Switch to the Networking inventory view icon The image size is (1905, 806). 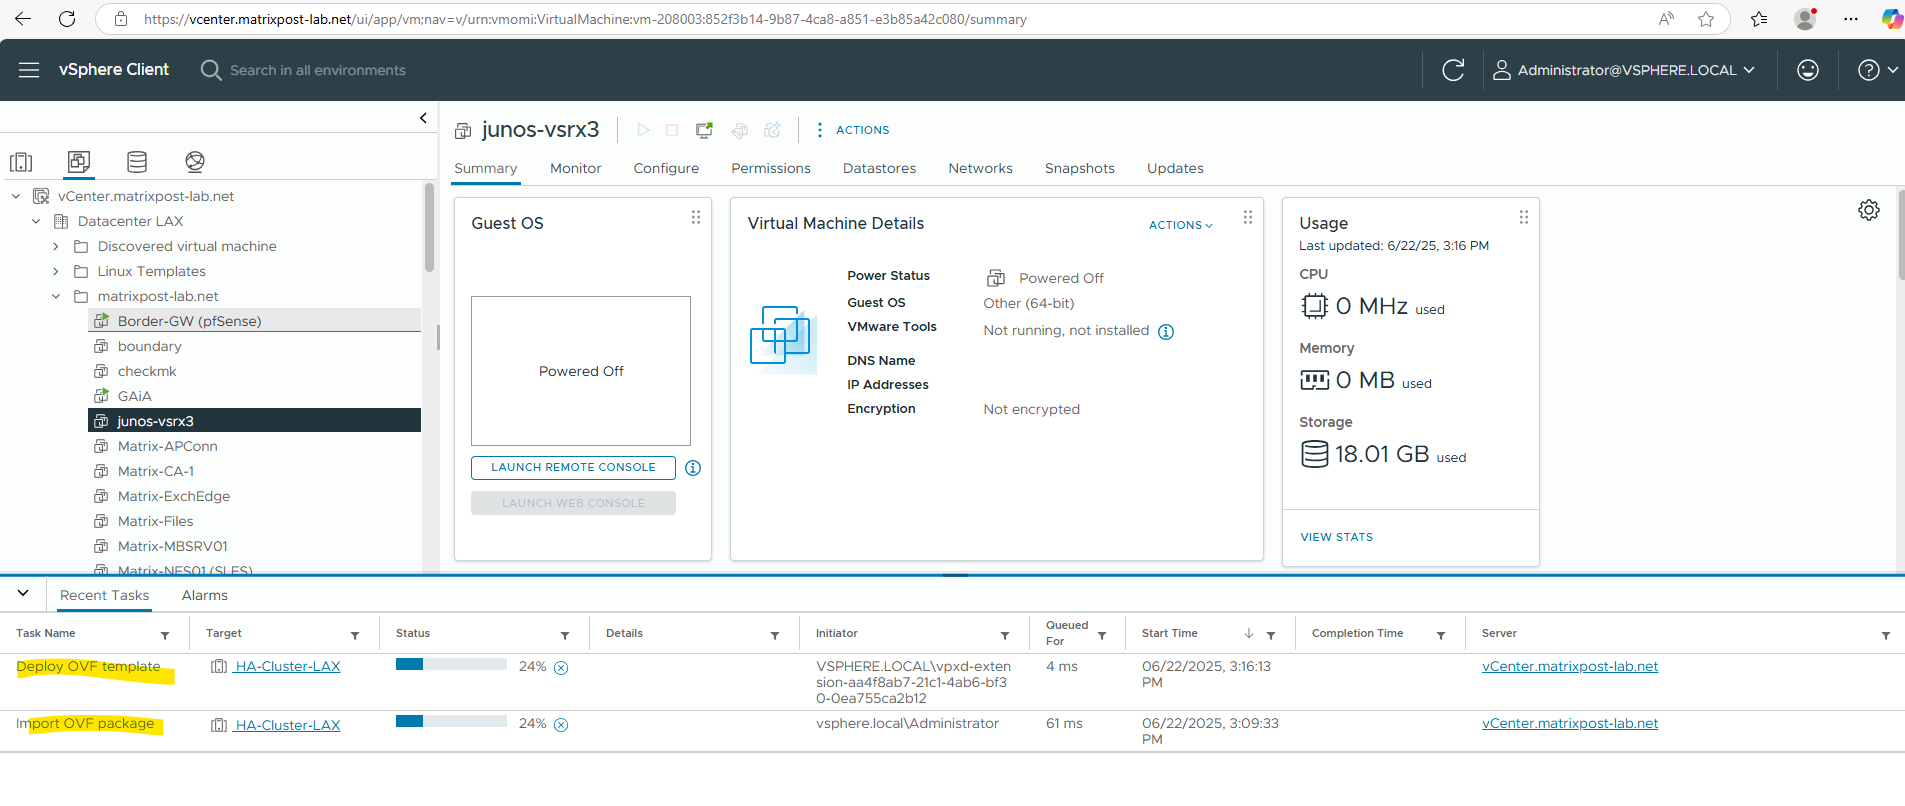[x=195, y=162]
